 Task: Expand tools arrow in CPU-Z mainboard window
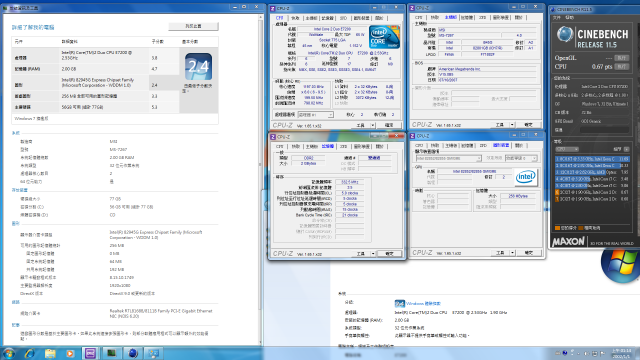512,124
